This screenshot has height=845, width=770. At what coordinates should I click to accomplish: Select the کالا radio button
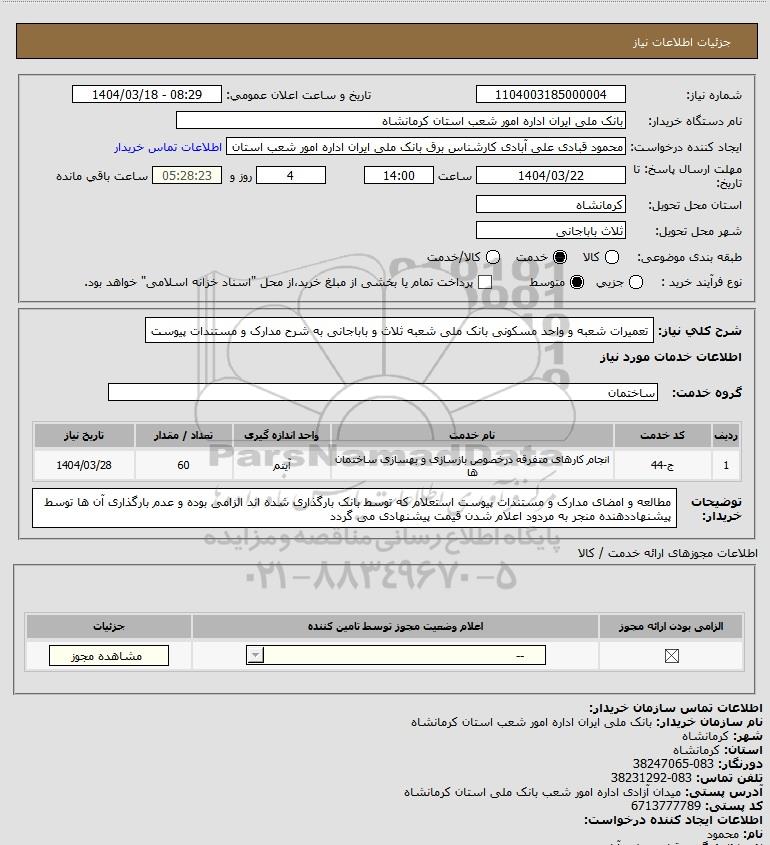612,258
